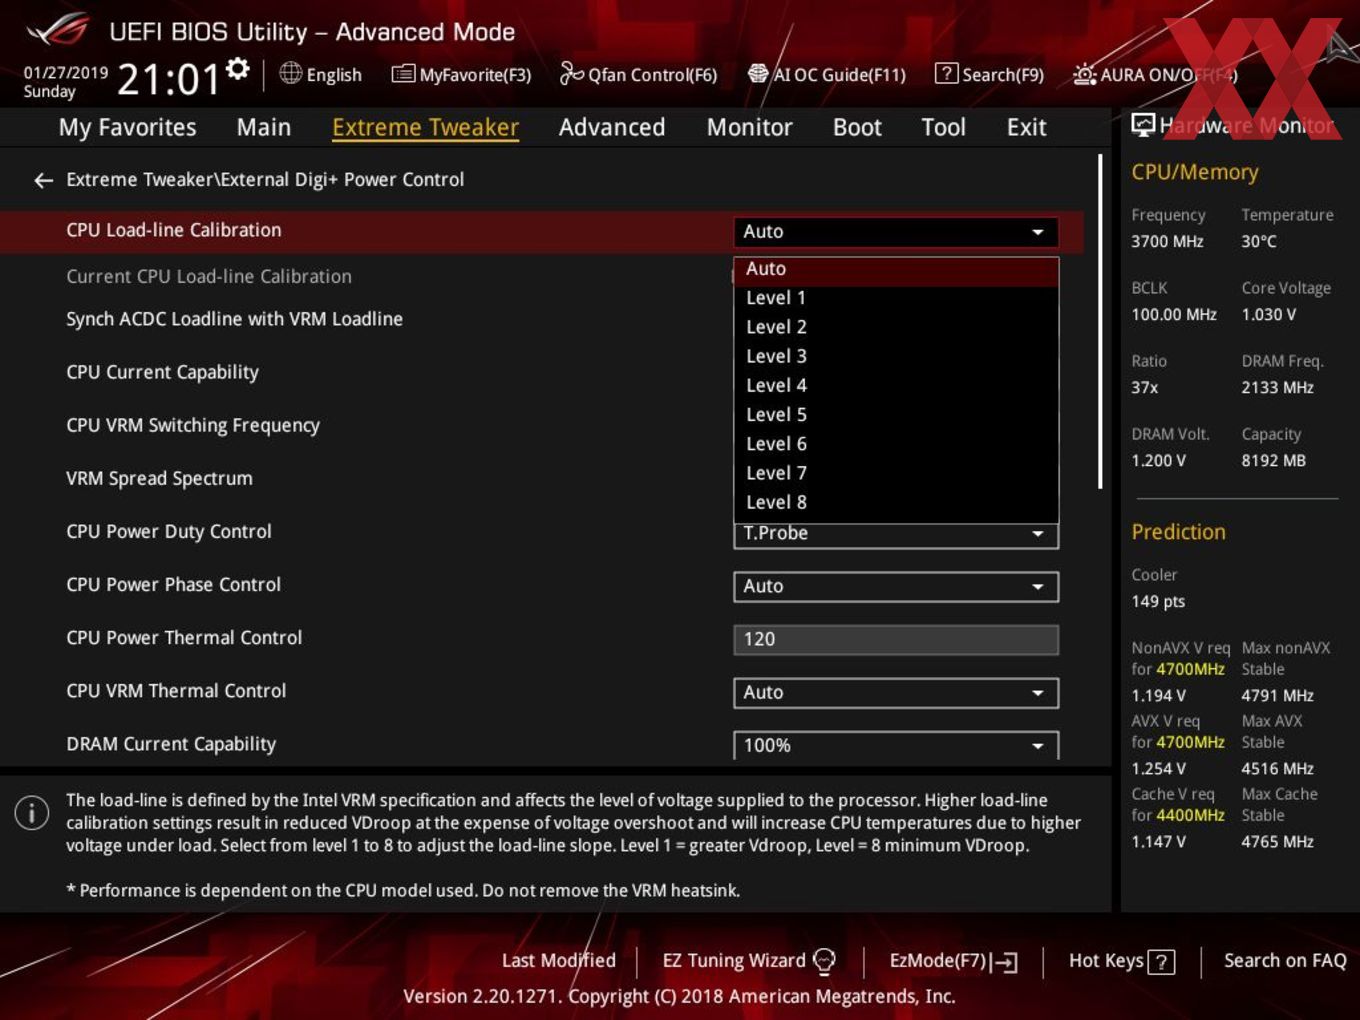Open Search(F9)
This screenshot has height=1020, width=1360.
989,74
